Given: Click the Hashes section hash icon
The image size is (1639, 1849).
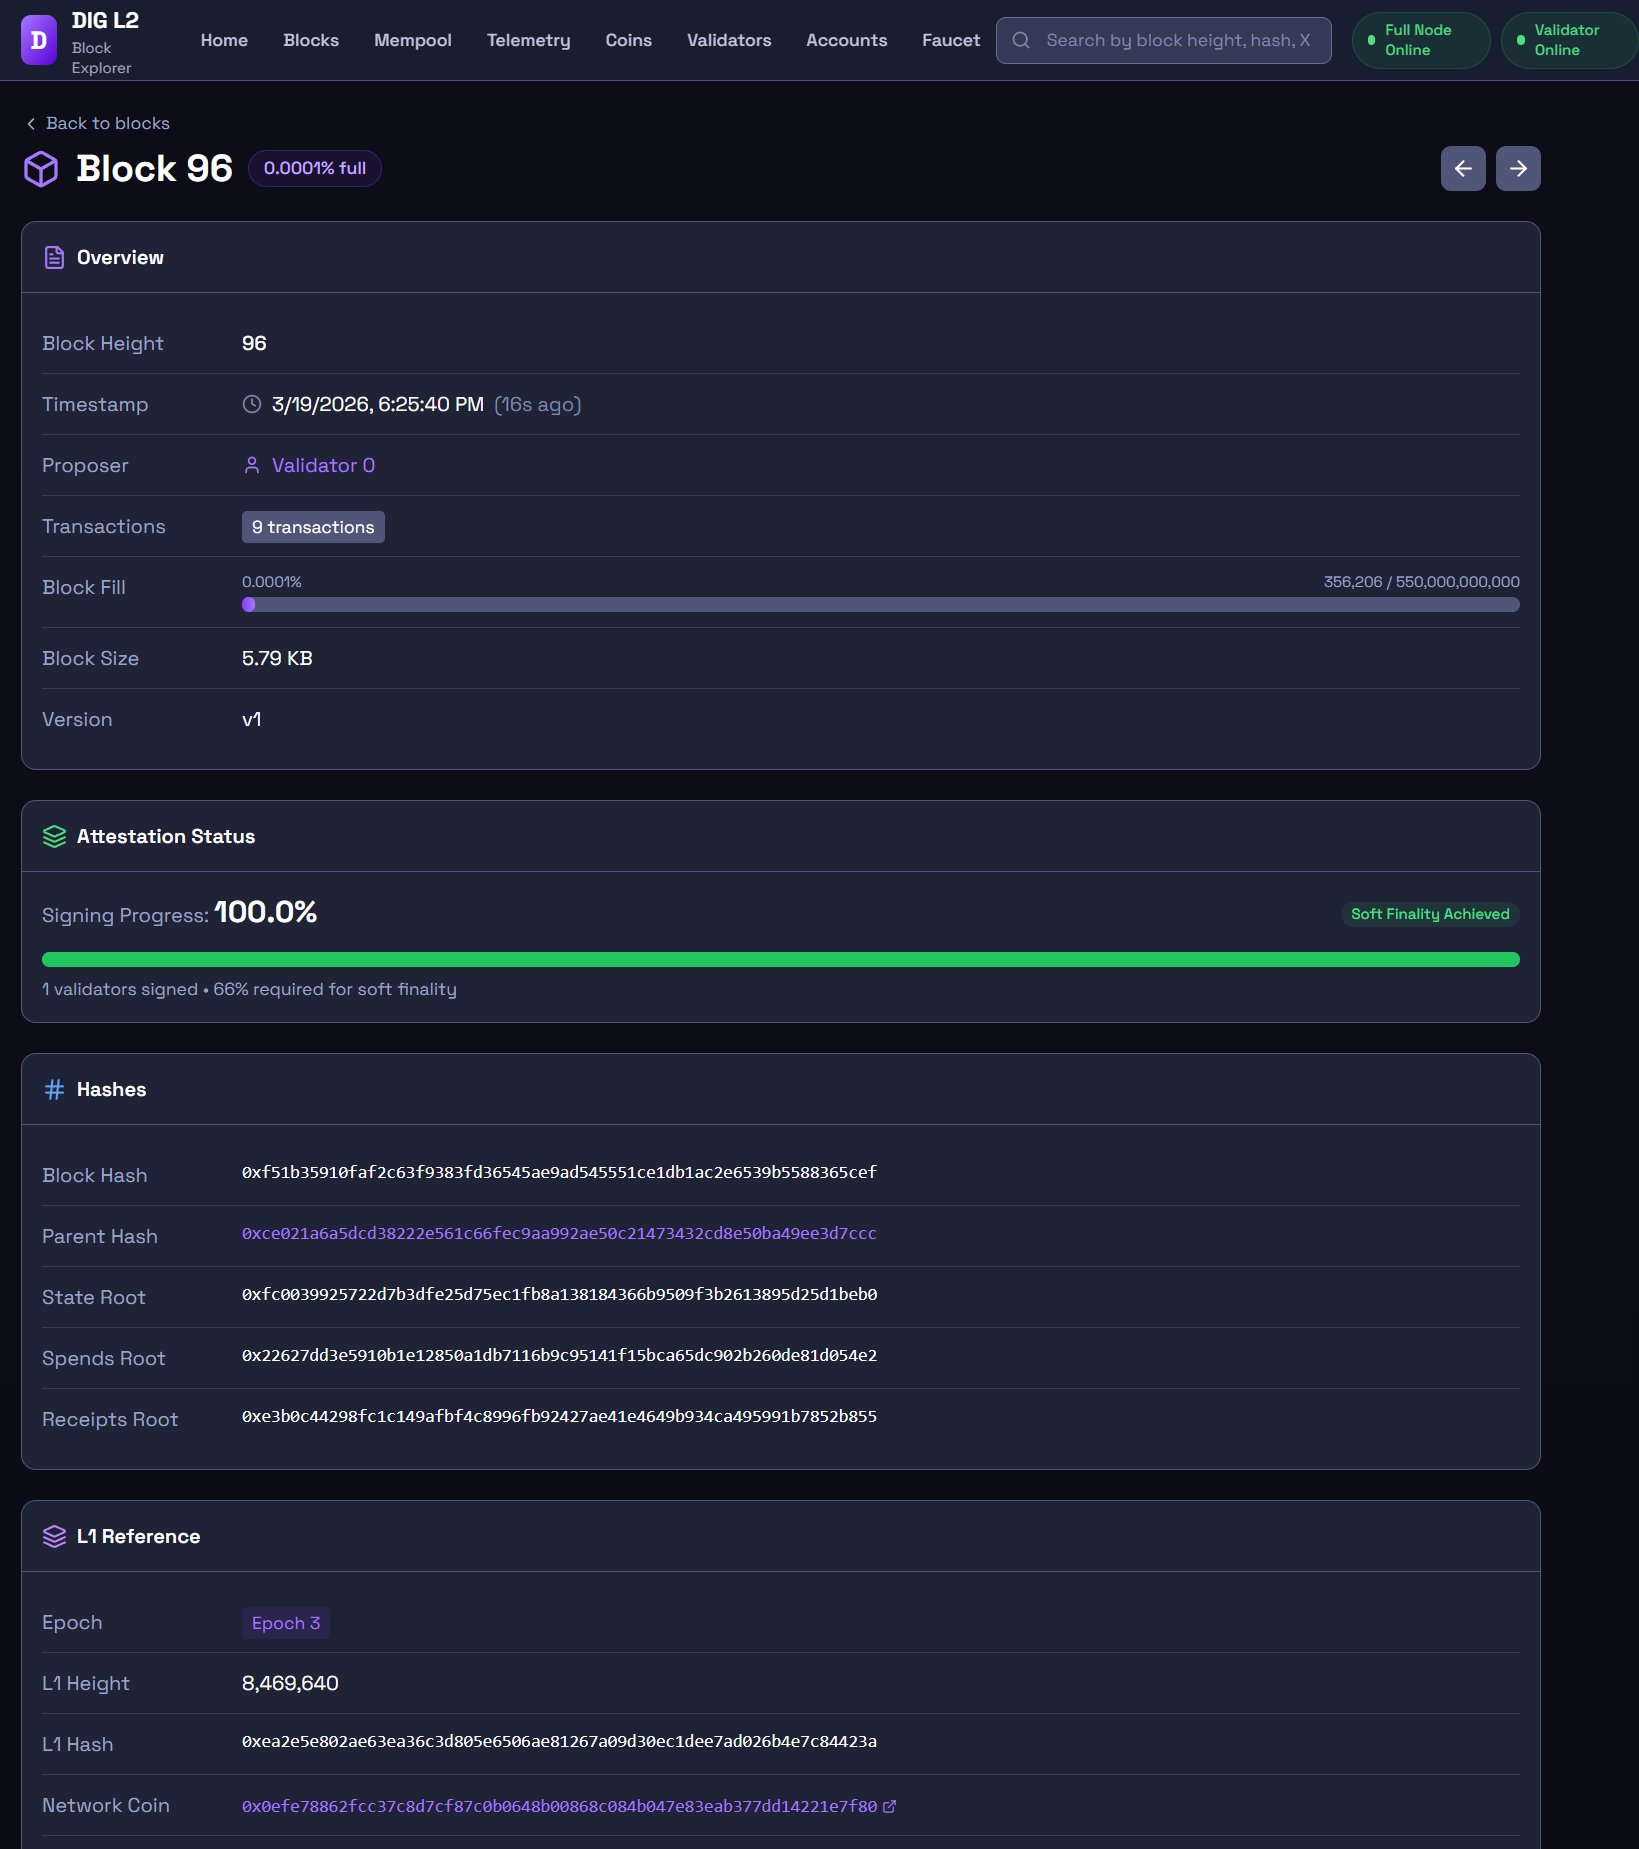Looking at the screenshot, I should [x=54, y=1089].
